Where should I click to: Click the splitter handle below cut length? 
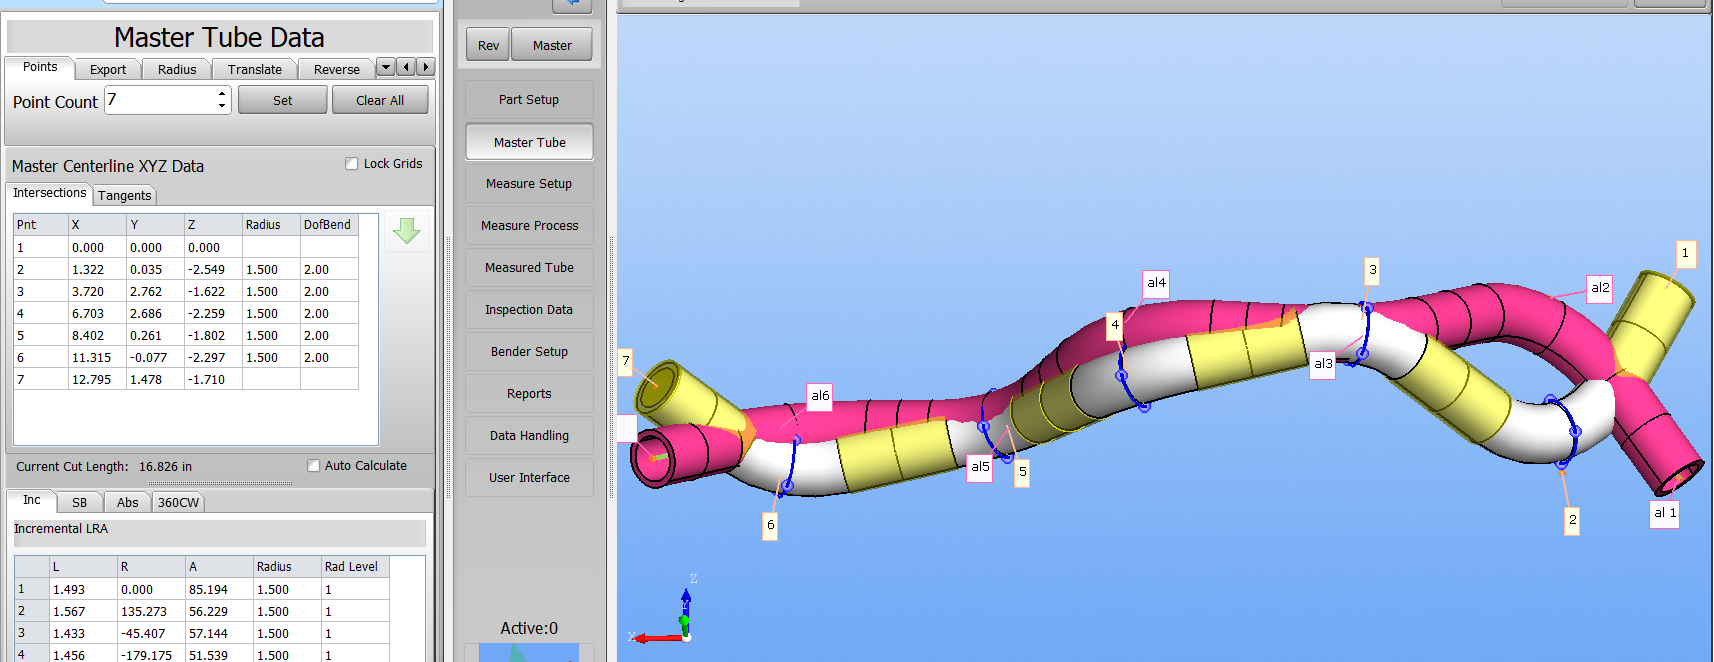[x=220, y=484]
